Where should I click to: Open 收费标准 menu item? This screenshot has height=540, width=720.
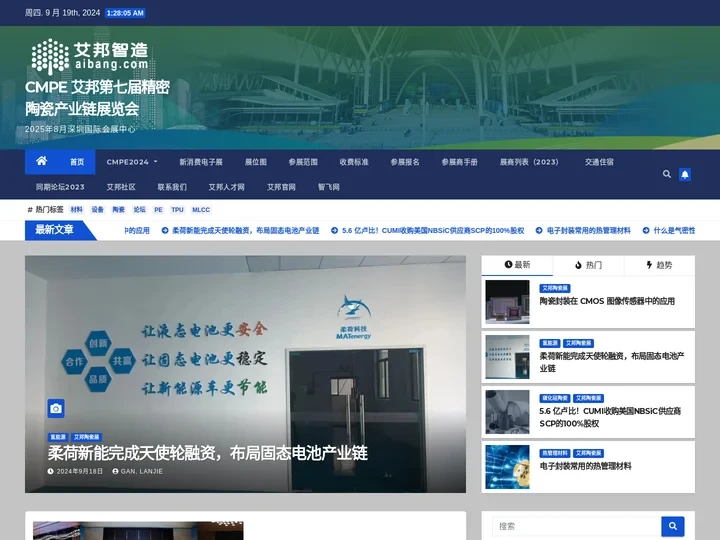[x=354, y=162]
